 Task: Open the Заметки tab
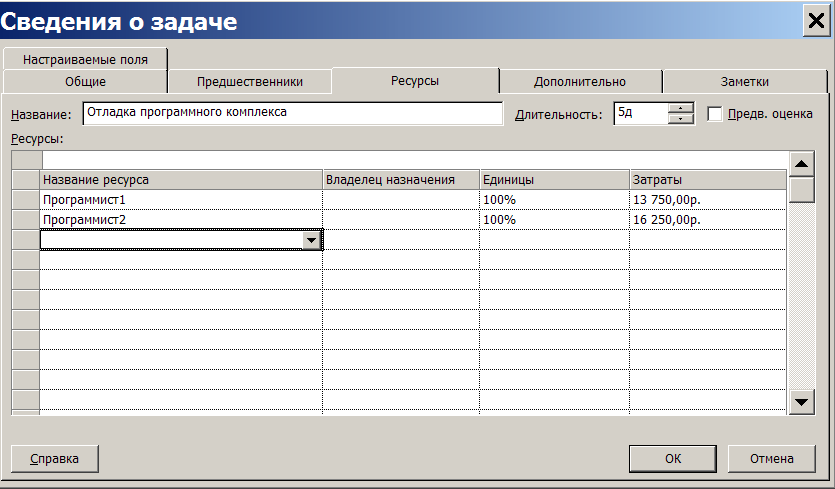(744, 82)
